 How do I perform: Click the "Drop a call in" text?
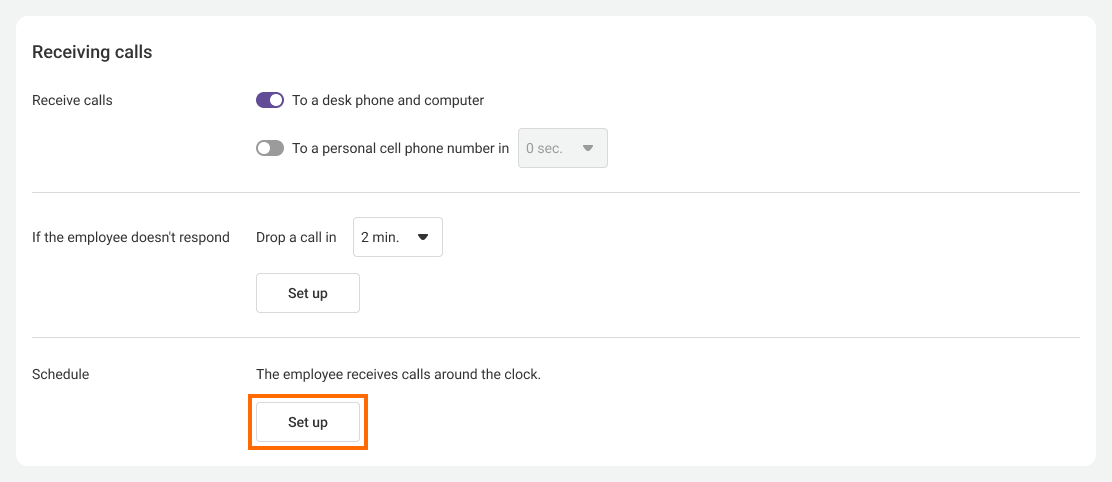(296, 237)
